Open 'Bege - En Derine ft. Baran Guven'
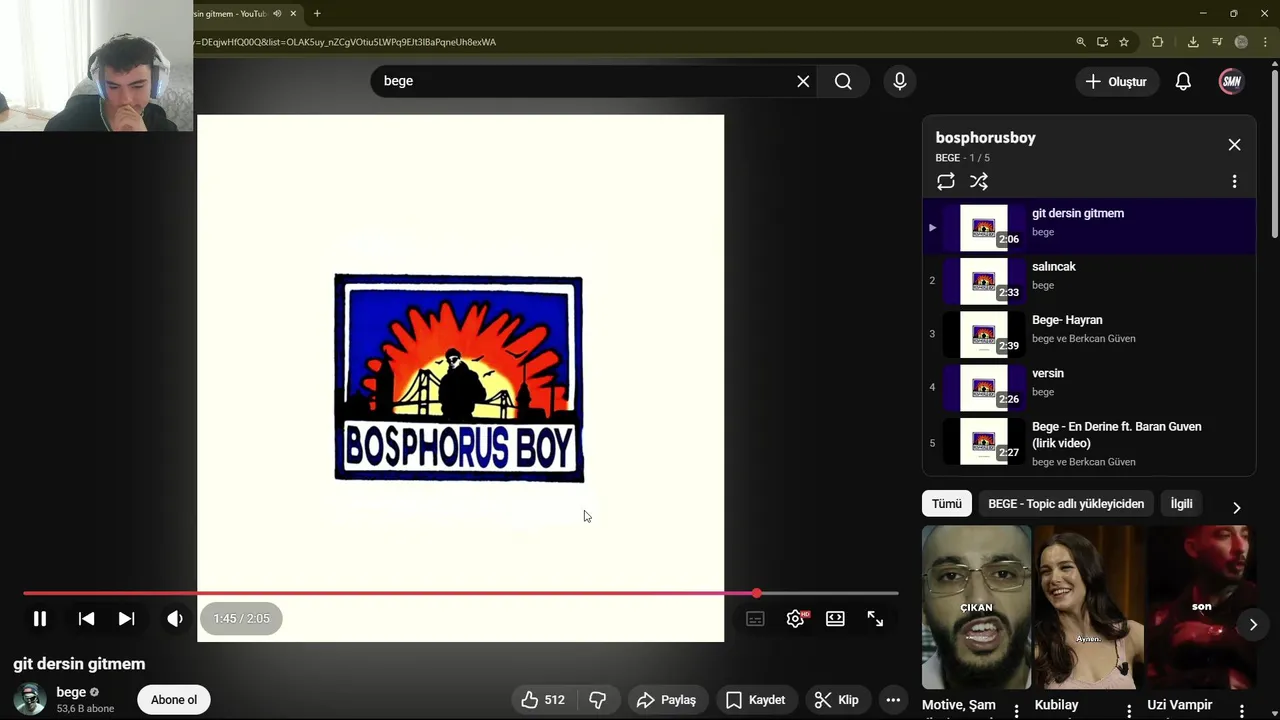 point(1089,443)
